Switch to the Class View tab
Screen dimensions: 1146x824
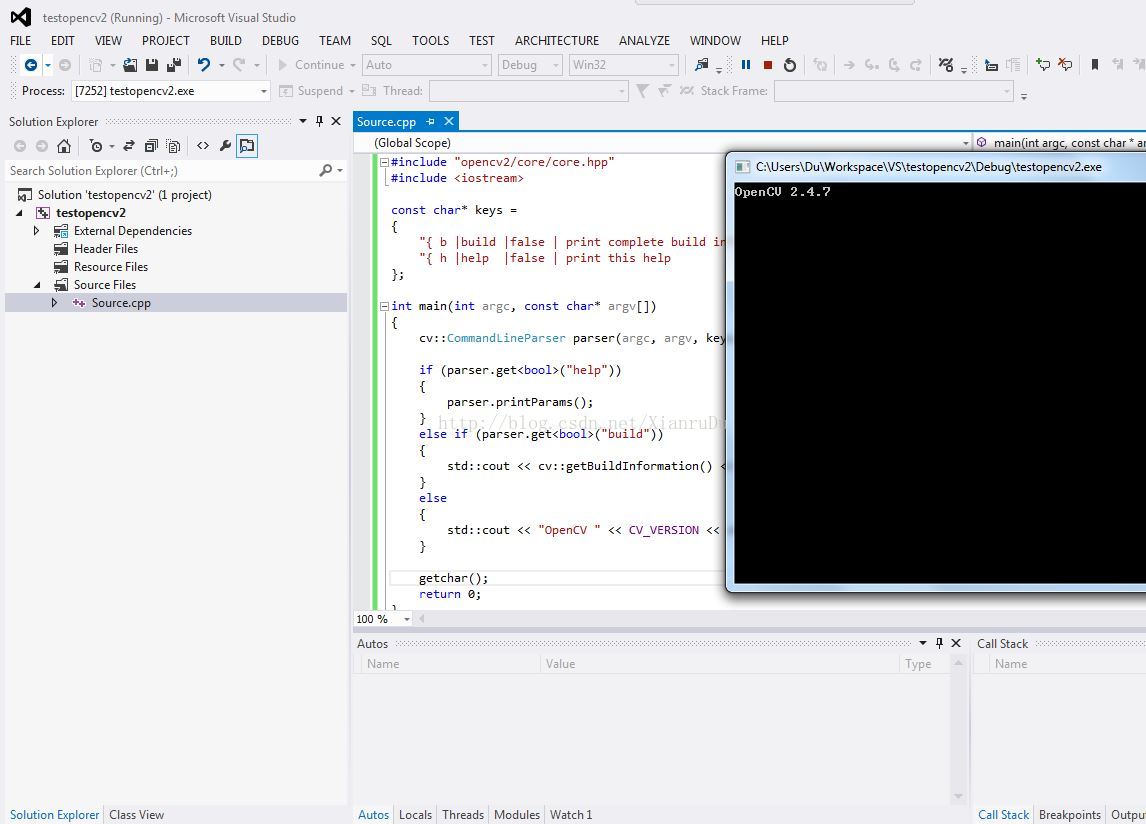coord(137,814)
